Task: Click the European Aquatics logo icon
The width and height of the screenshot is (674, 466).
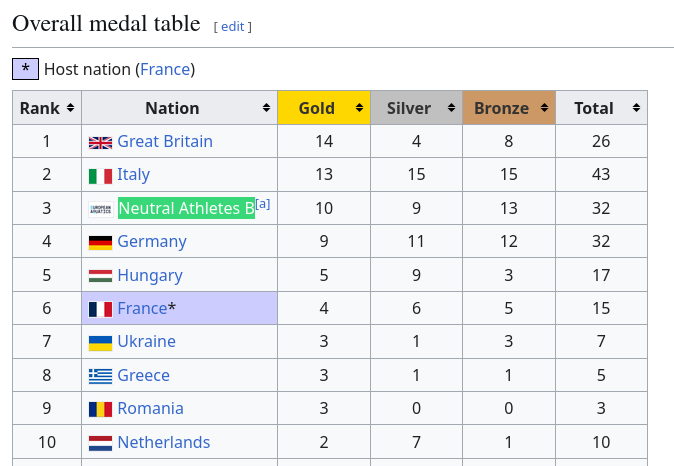Action: (101, 209)
